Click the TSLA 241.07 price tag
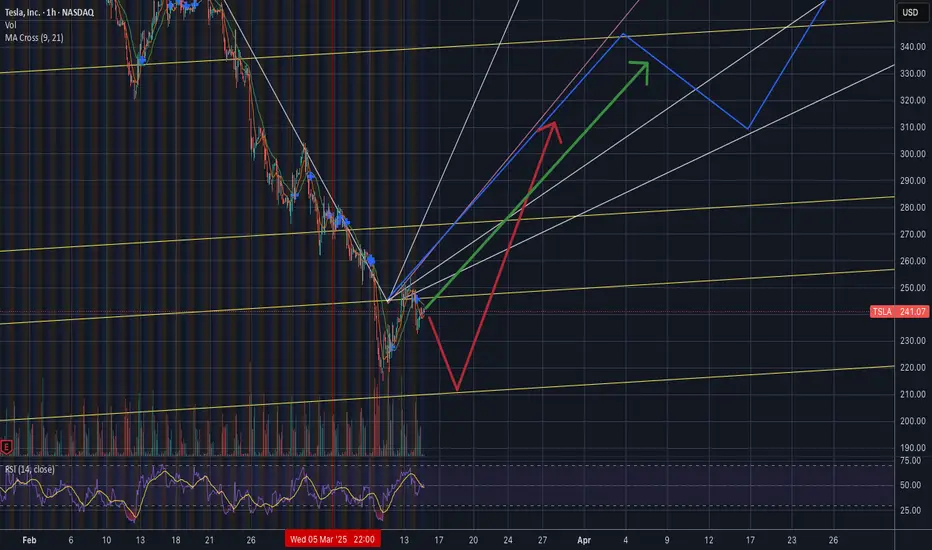The height and width of the screenshot is (550, 932). click(899, 312)
